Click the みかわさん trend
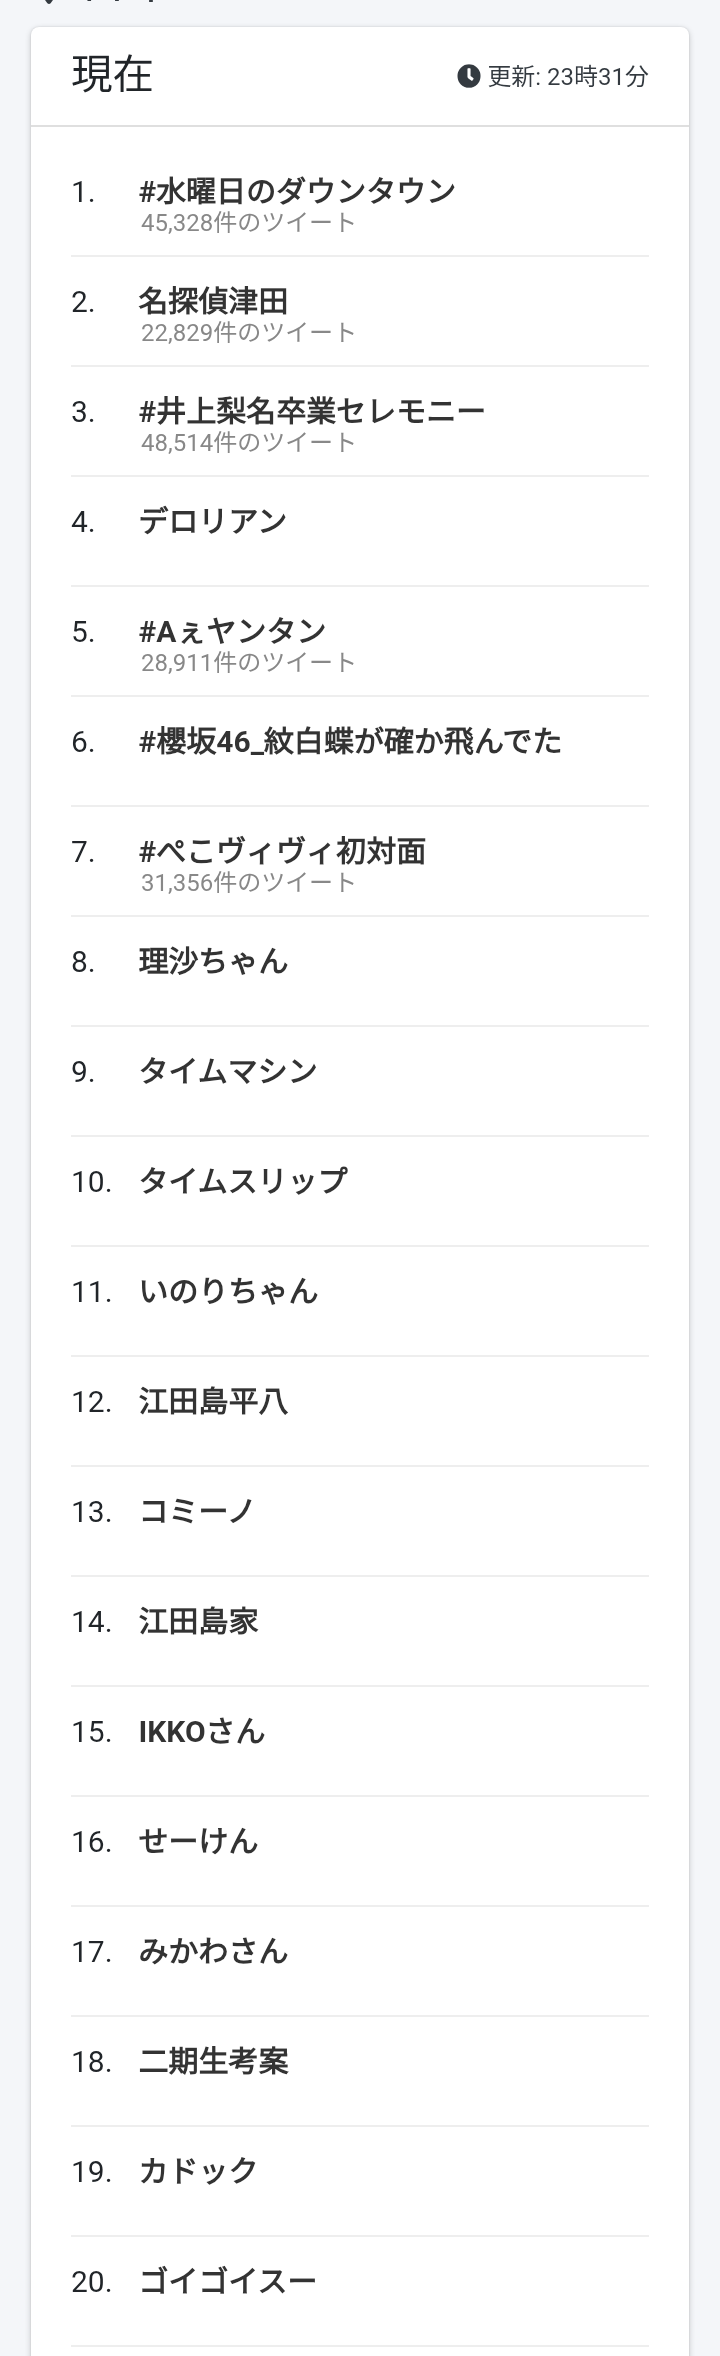The width and height of the screenshot is (720, 2356). tap(214, 1951)
